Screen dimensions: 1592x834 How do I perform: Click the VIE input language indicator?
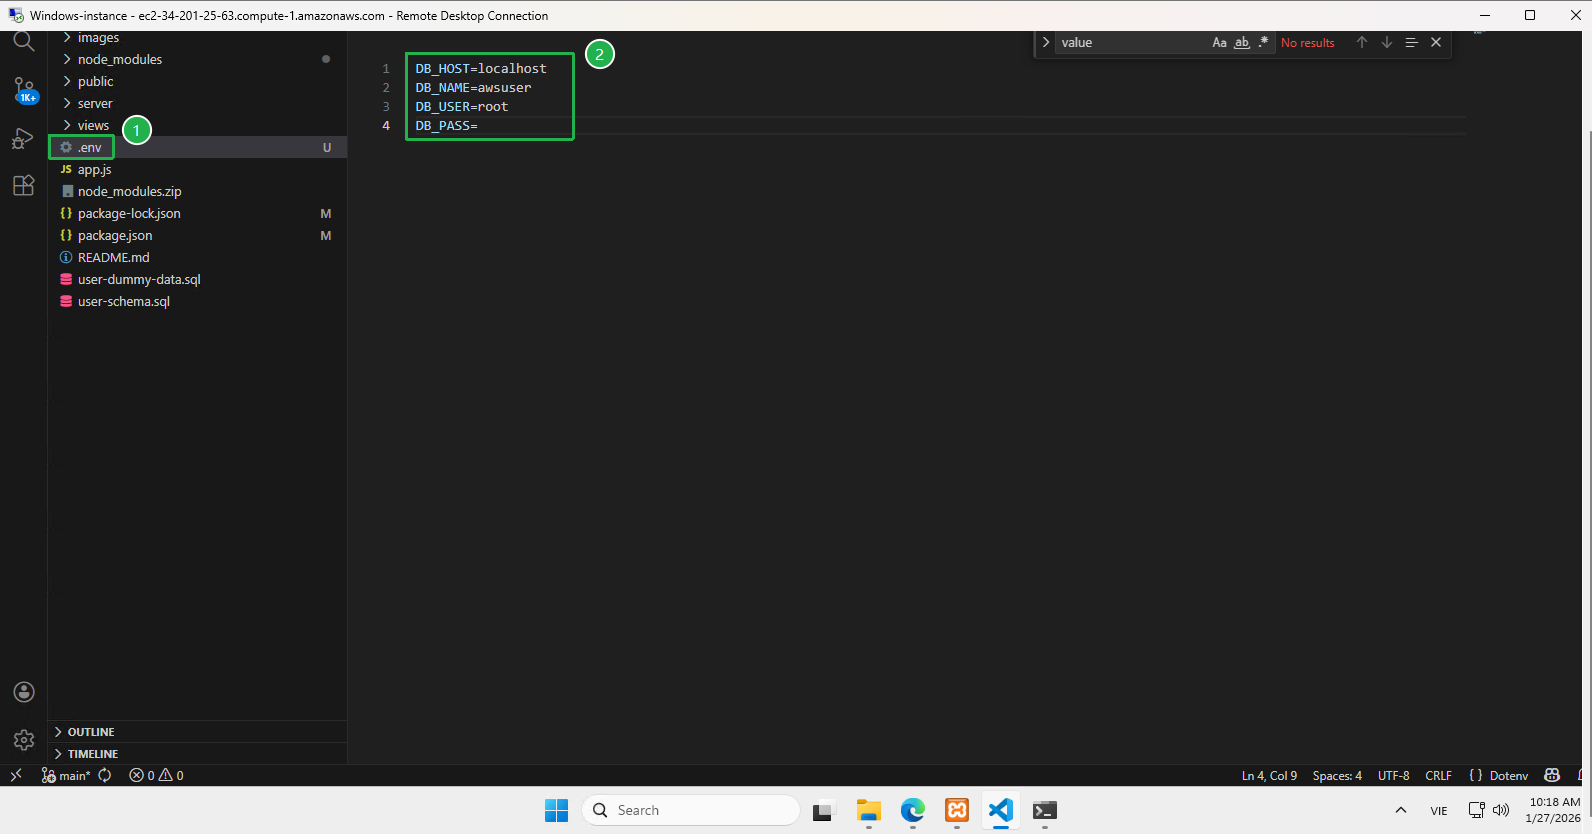coord(1439,811)
